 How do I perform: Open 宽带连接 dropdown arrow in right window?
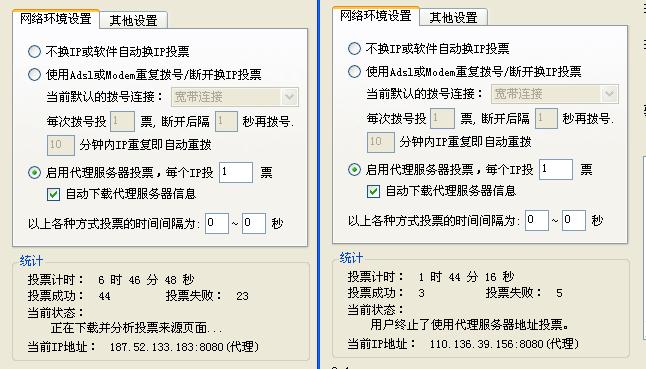[609, 94]
